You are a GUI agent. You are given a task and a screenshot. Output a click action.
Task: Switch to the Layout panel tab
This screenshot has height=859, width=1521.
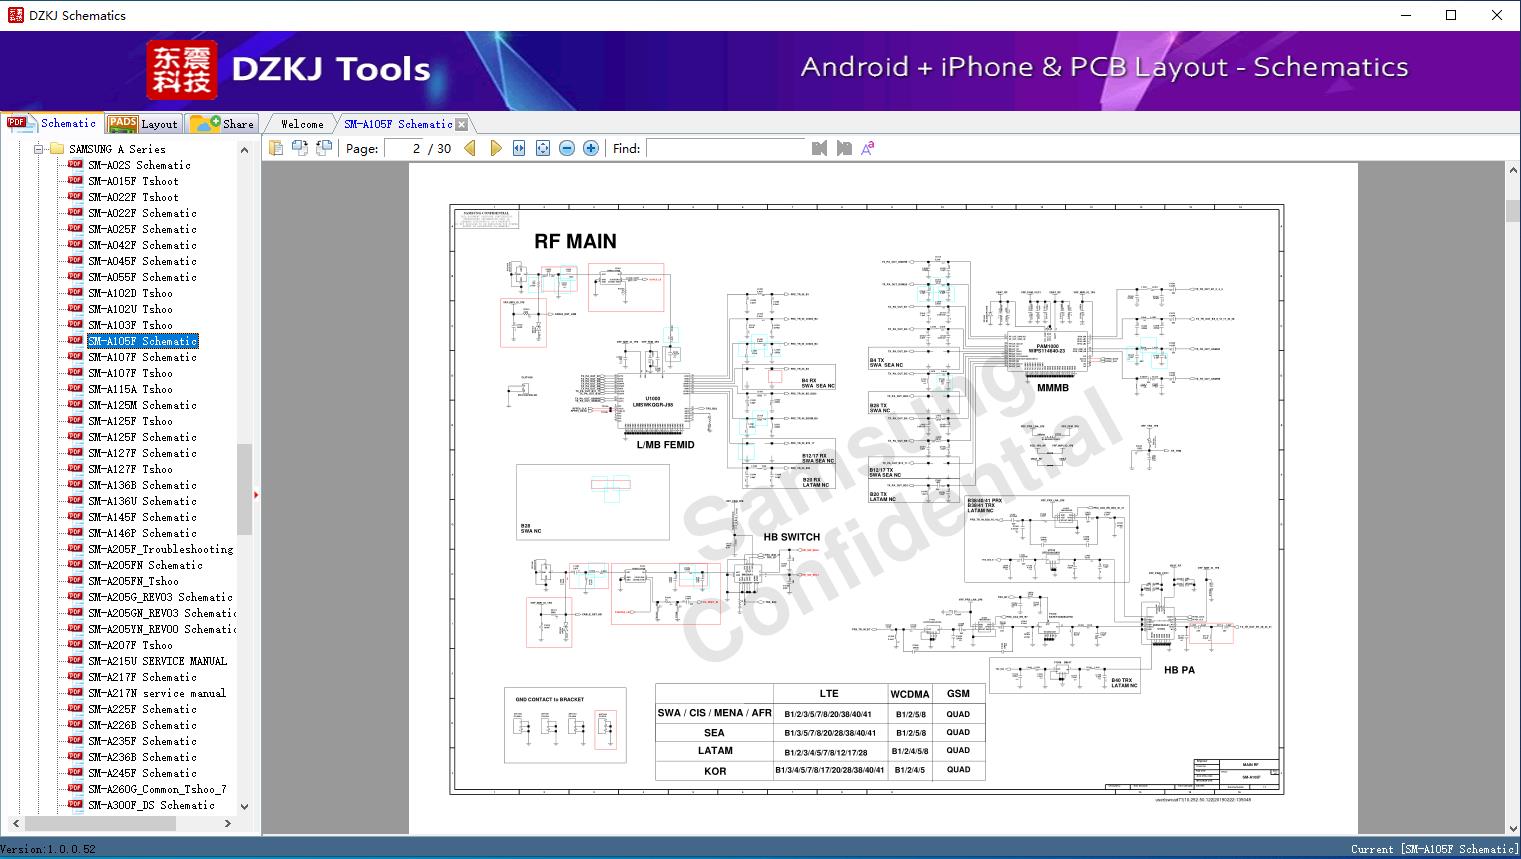pyautogui.click(x=143, y=124)
